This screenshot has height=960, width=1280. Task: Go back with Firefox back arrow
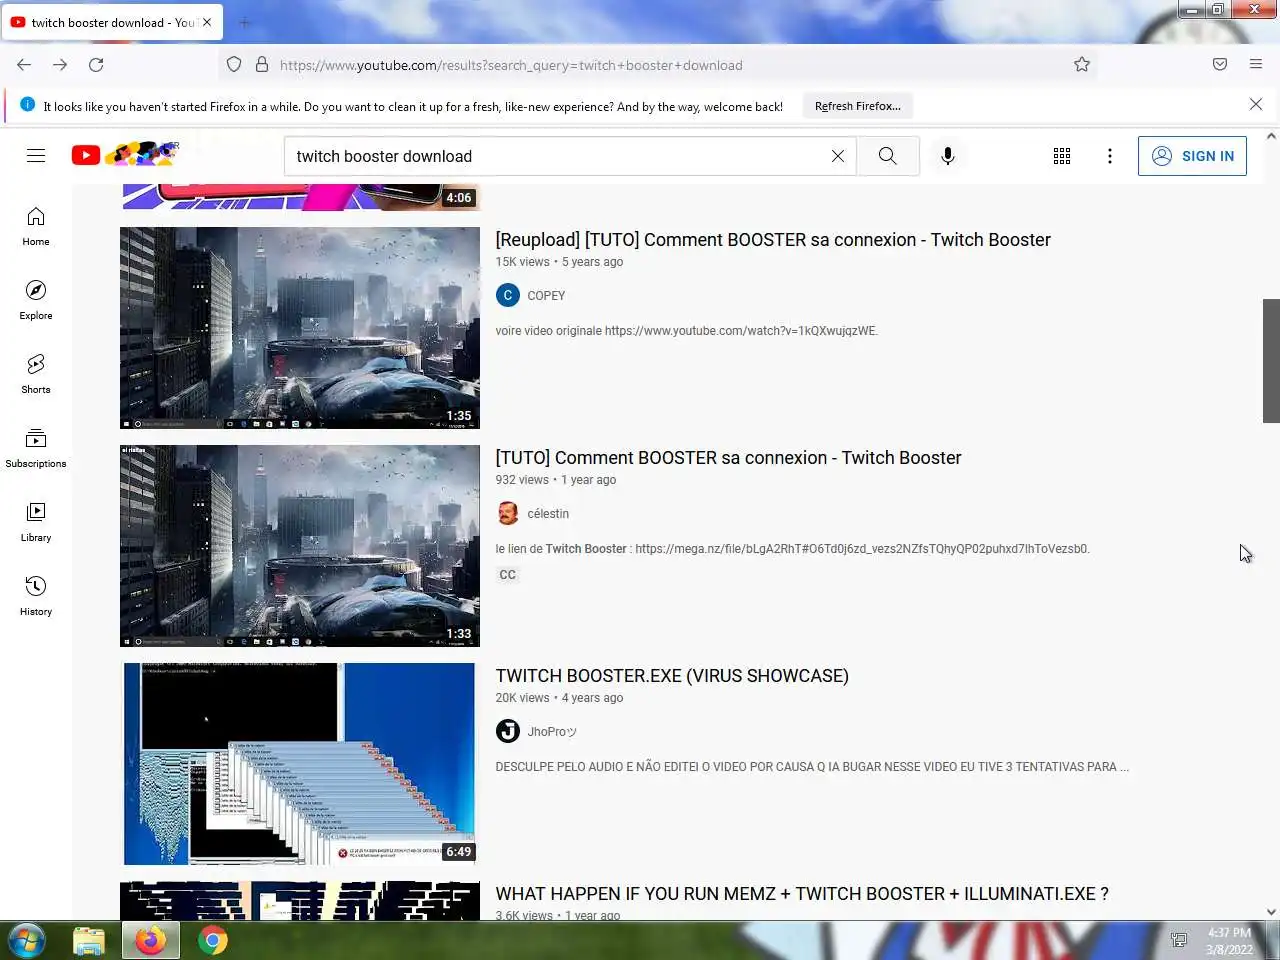click(24, 65)
